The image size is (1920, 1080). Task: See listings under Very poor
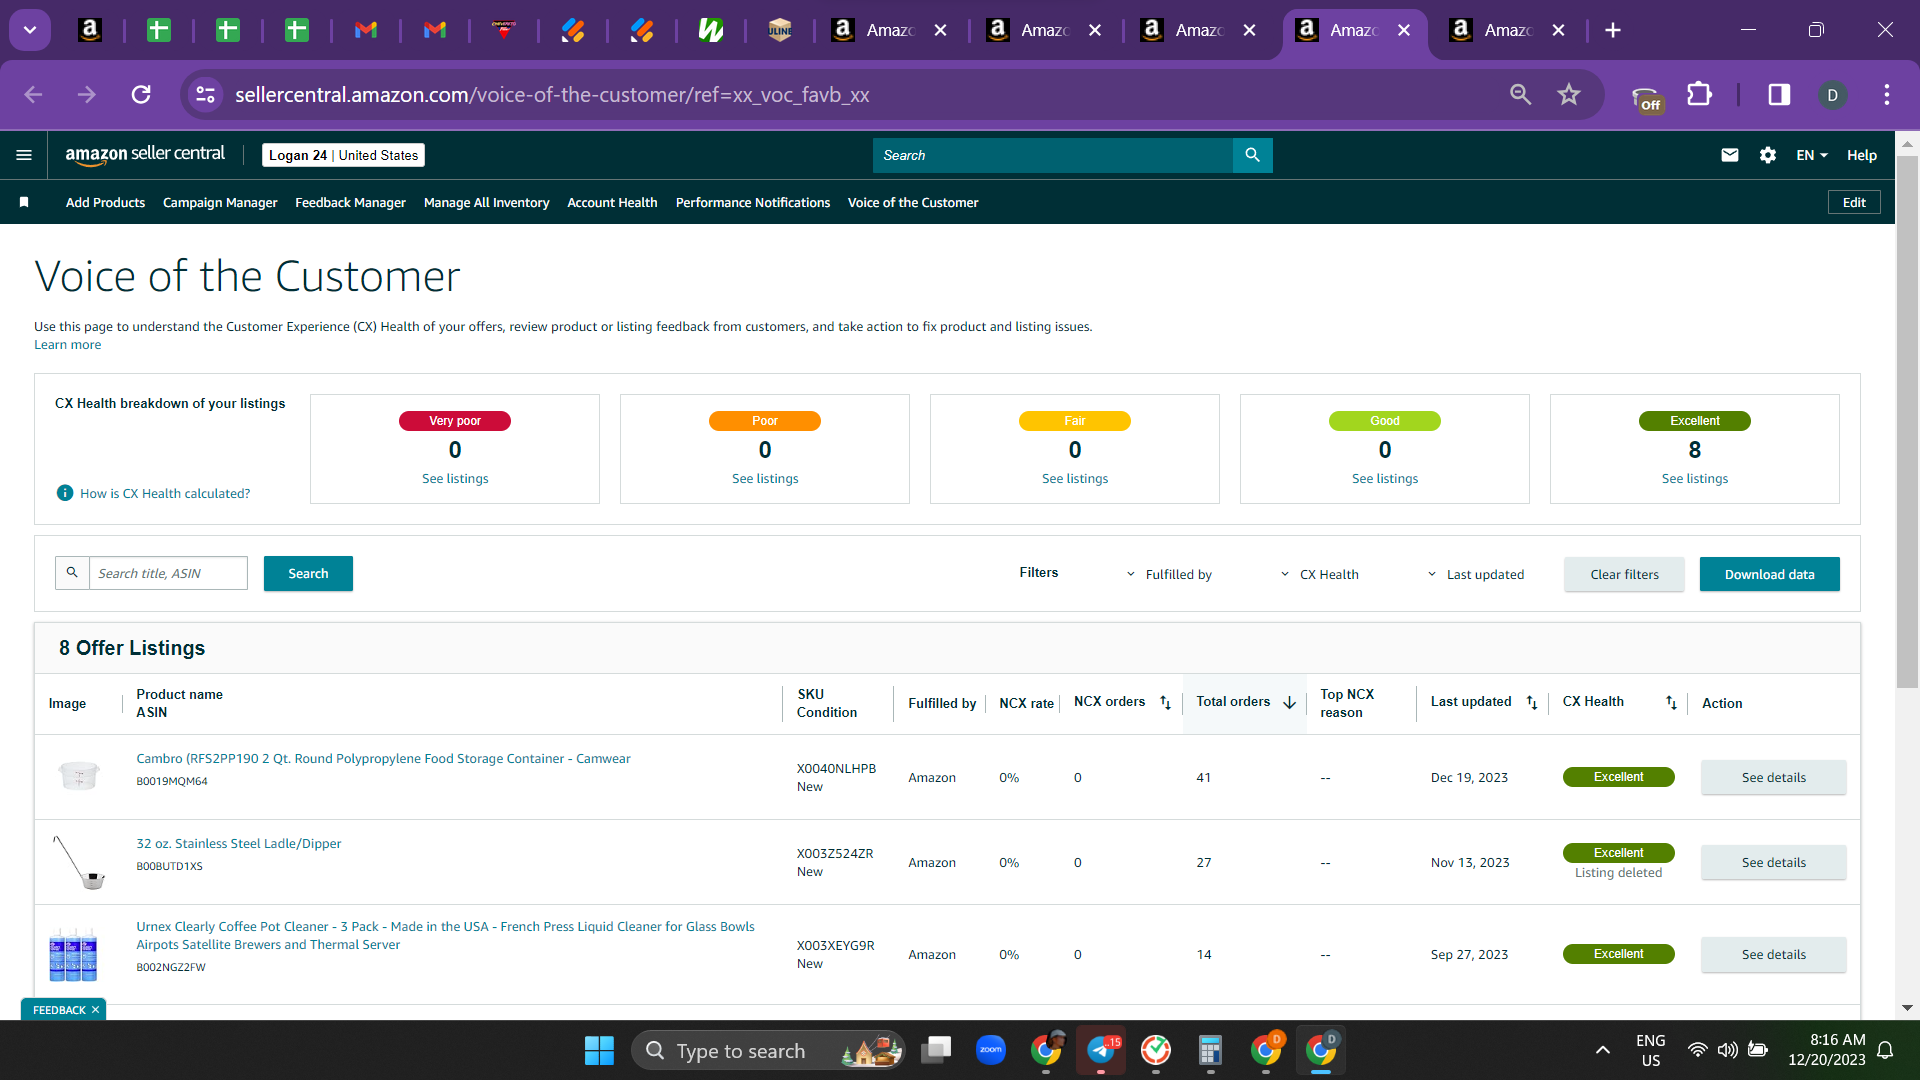pyautogui.click(x=455, y=479)
